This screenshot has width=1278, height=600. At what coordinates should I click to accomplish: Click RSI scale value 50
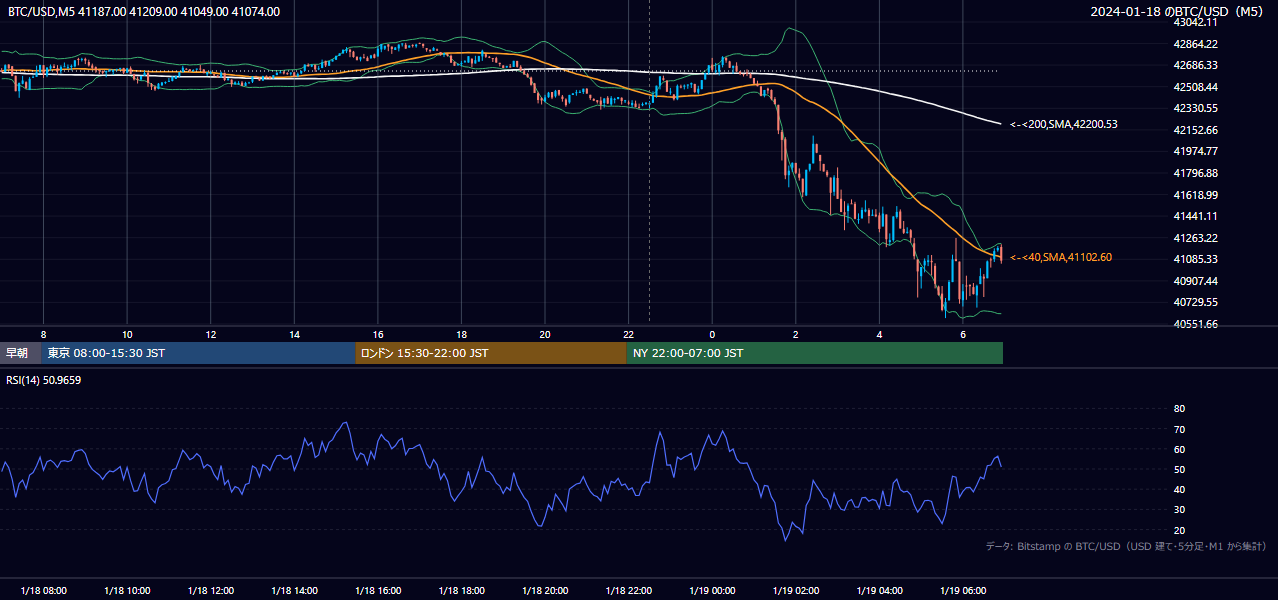click(1179, 470)
